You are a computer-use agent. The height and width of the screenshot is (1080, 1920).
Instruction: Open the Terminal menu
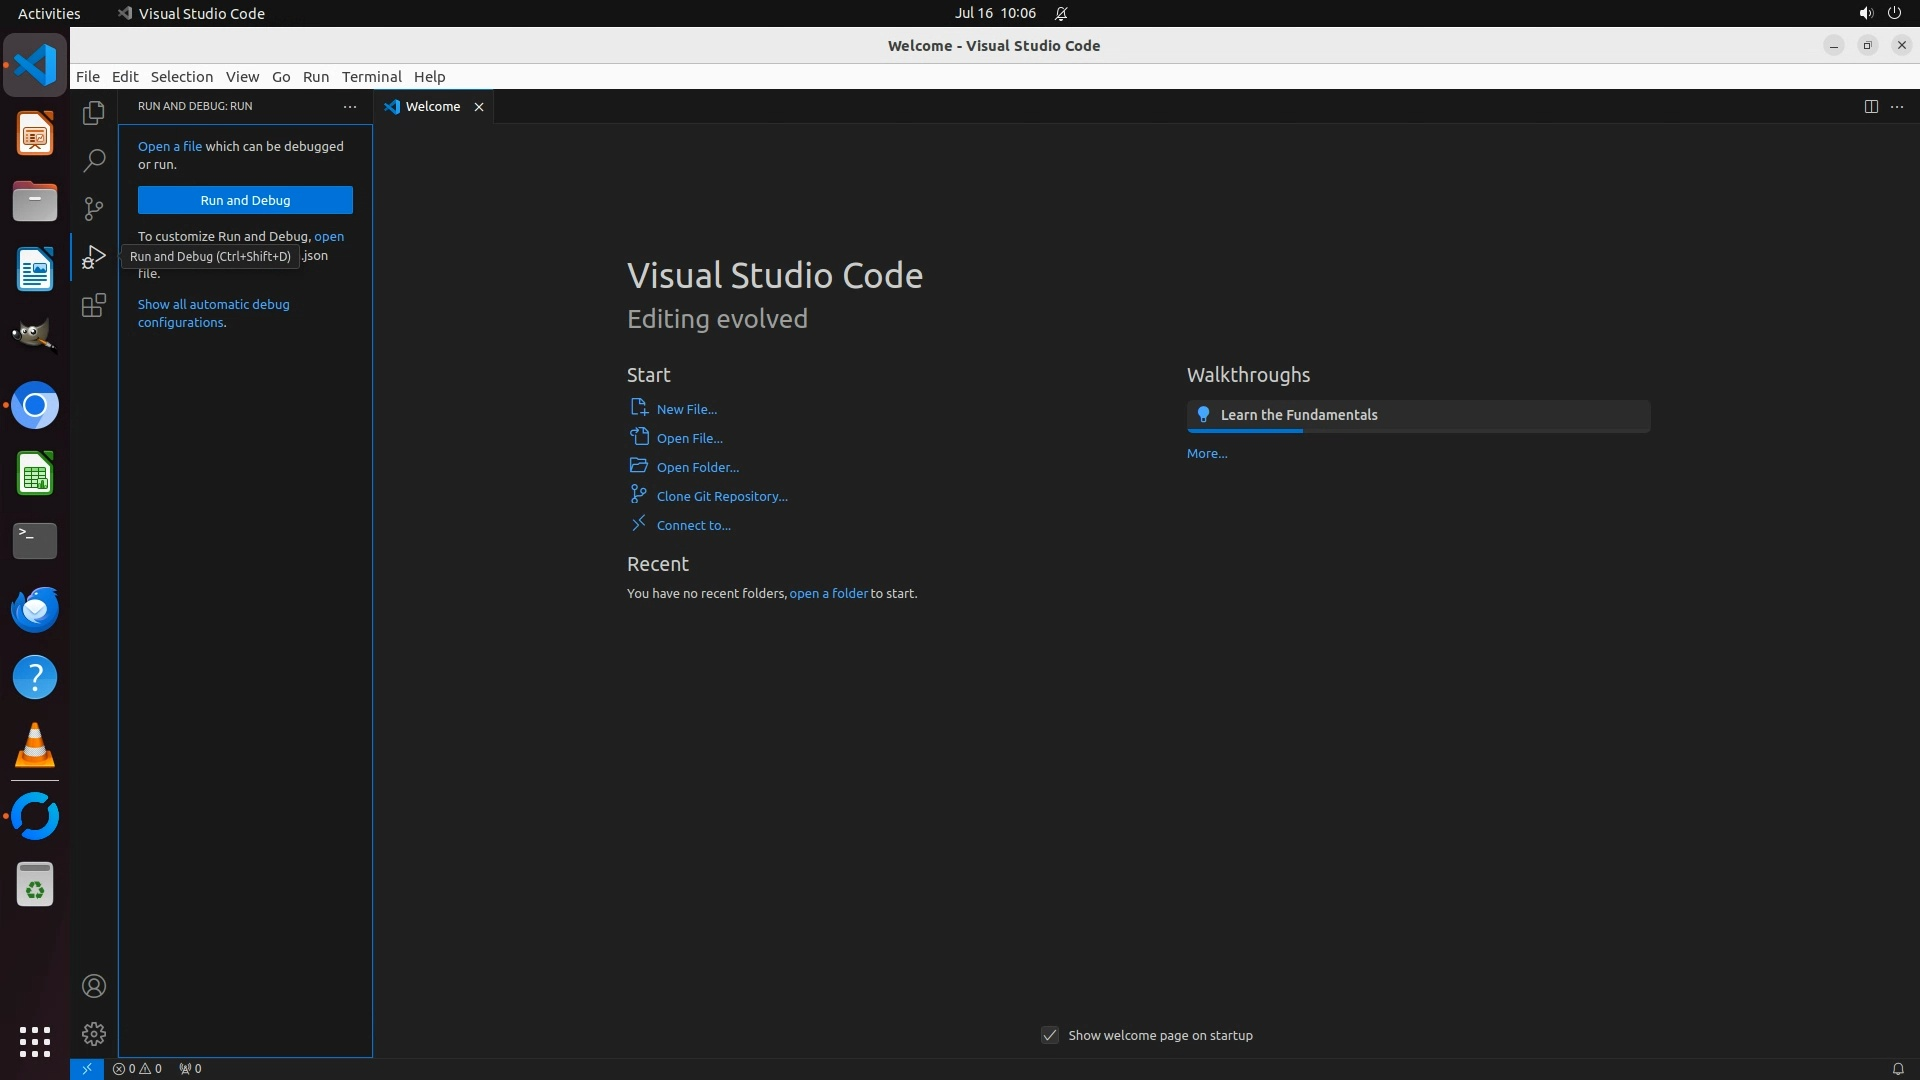371,76
